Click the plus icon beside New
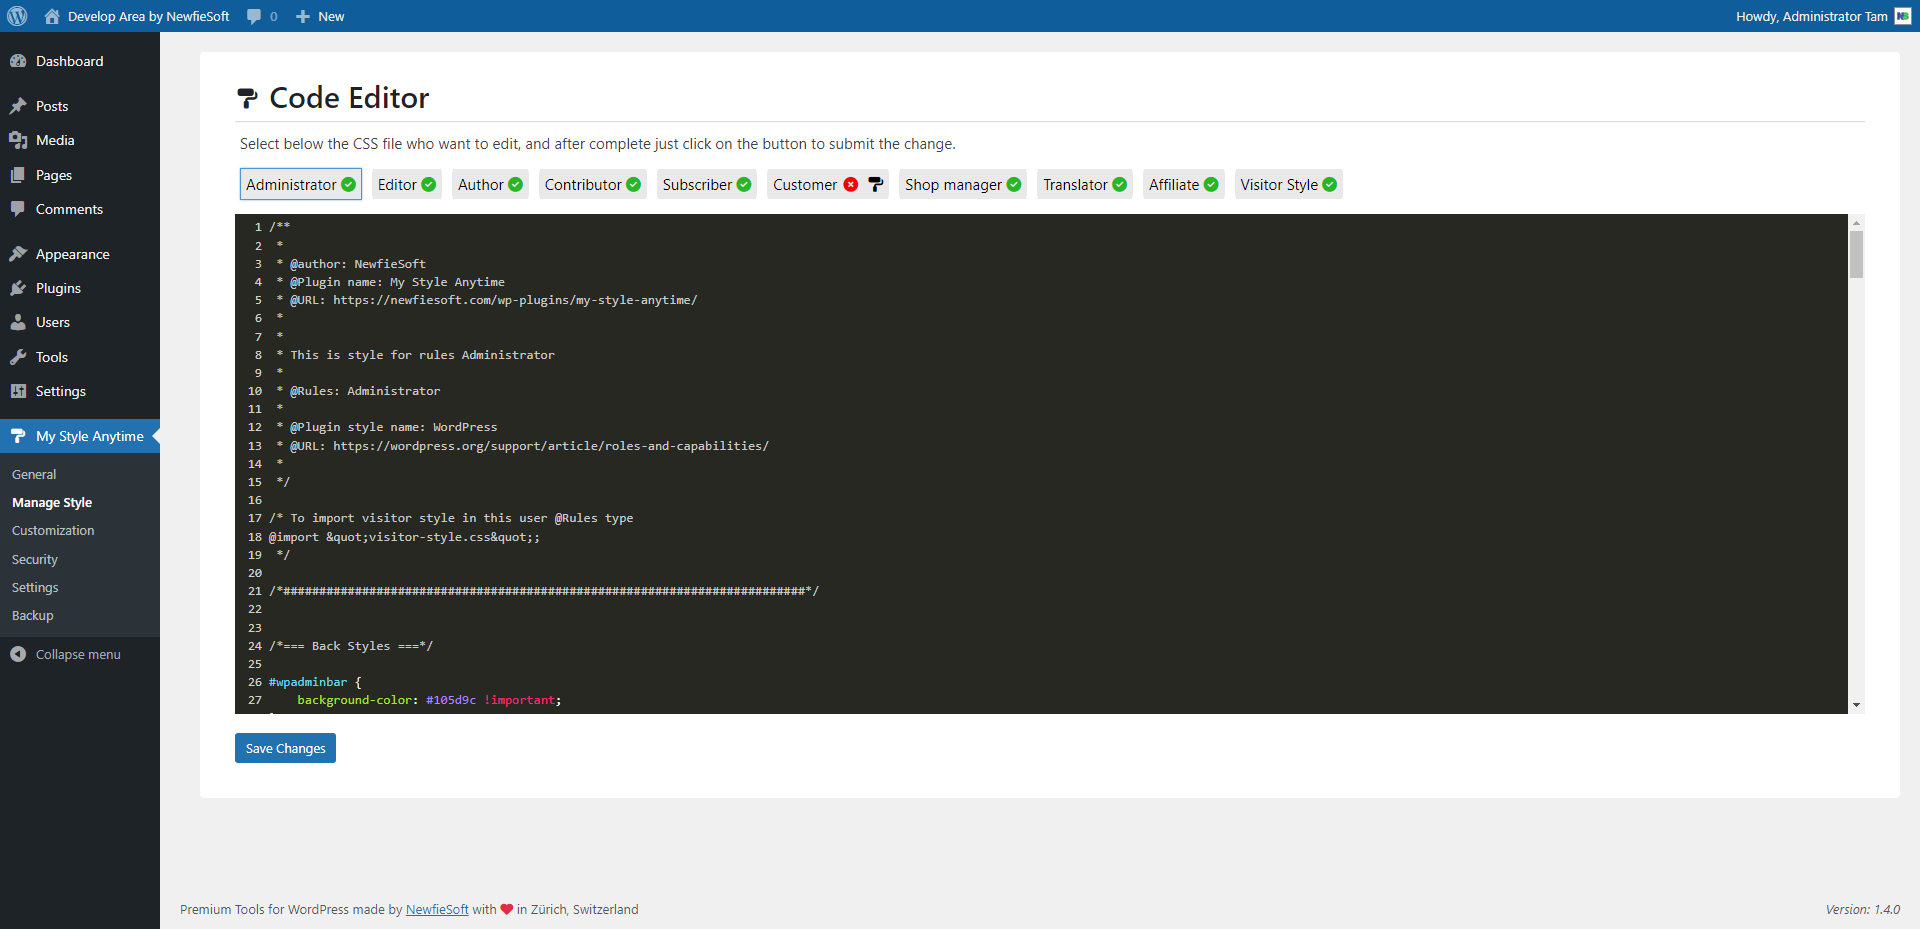1920x929 pixels. point(303,16)
